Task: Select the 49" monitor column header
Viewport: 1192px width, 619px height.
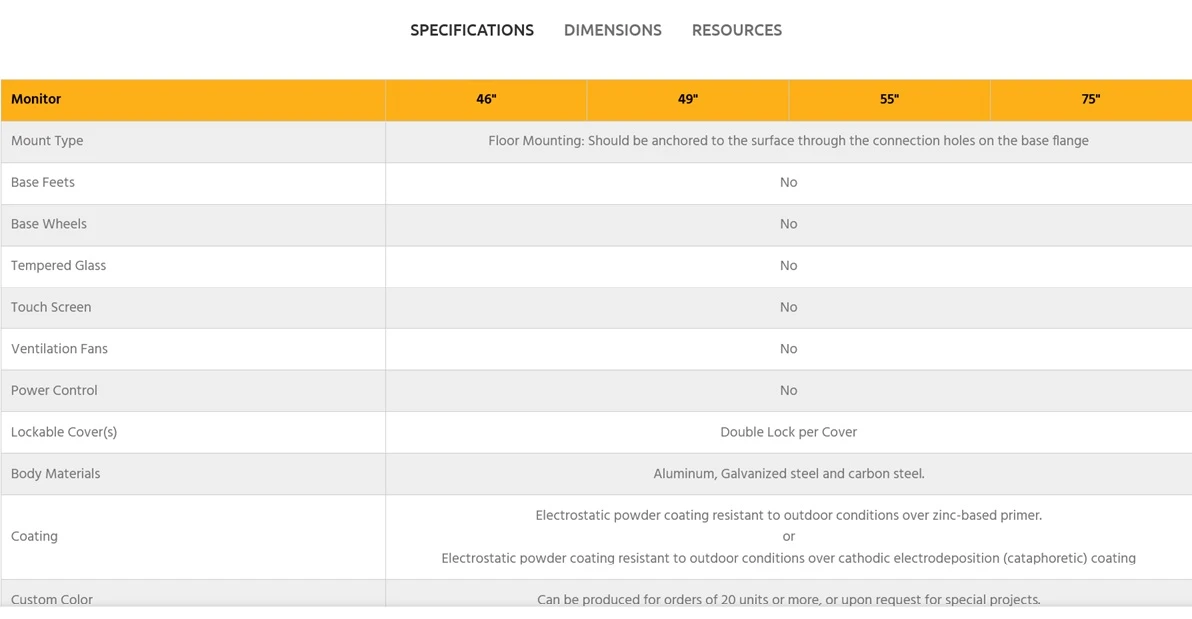Action: (688, 99)
